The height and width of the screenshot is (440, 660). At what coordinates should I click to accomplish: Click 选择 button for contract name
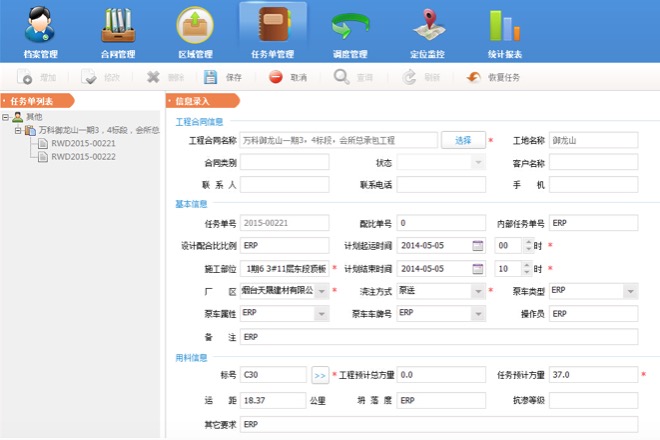[463, 140]
